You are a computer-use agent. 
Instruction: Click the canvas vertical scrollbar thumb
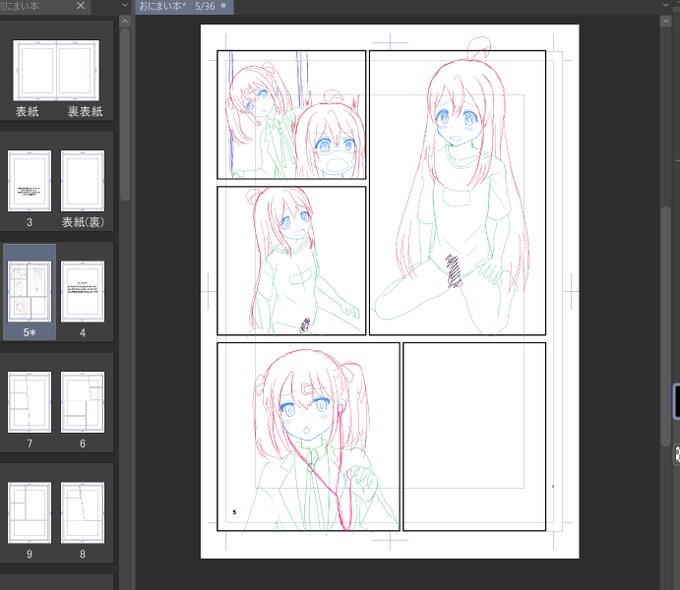pos(666,326)
